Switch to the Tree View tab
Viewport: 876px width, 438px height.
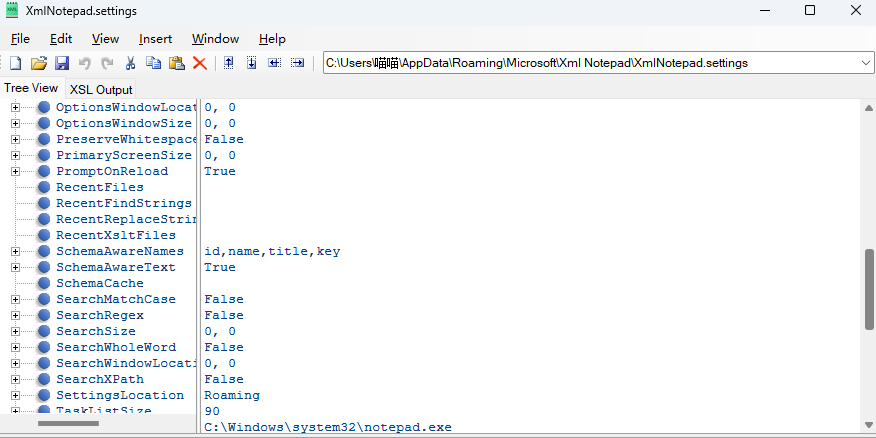click(31, 88)
